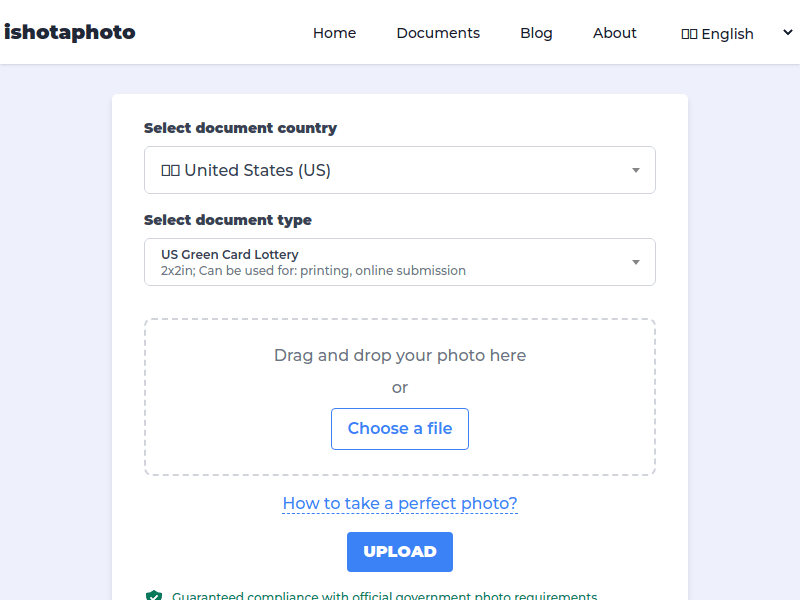
Task: Click the Choose a file button
Action: point(400,429)
